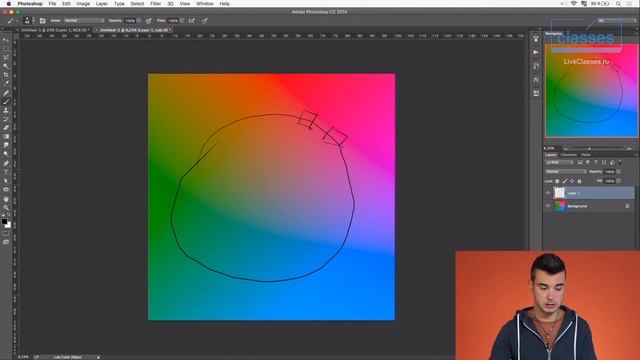Image resolution: width=640 pixels, height=360 pixels.
Task: Open the Image menu
Action: (x=83, y=4)
